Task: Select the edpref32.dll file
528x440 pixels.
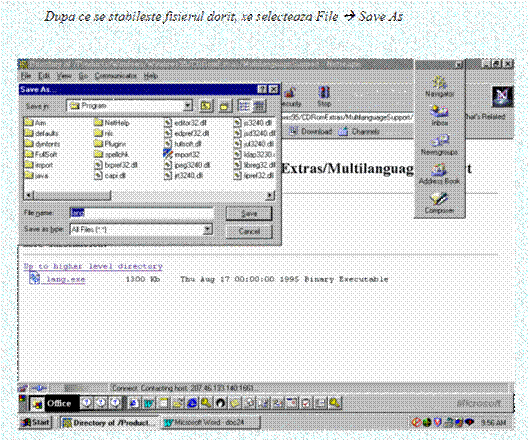Action: 187,133
